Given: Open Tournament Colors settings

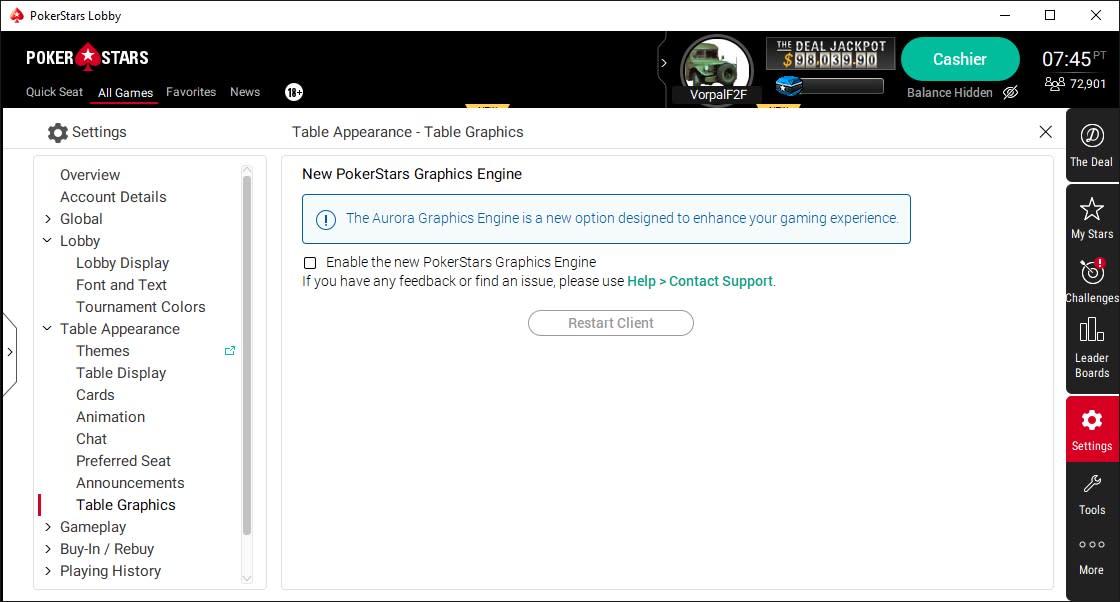Looking at the screenshot, I should [x=141, y=307].
